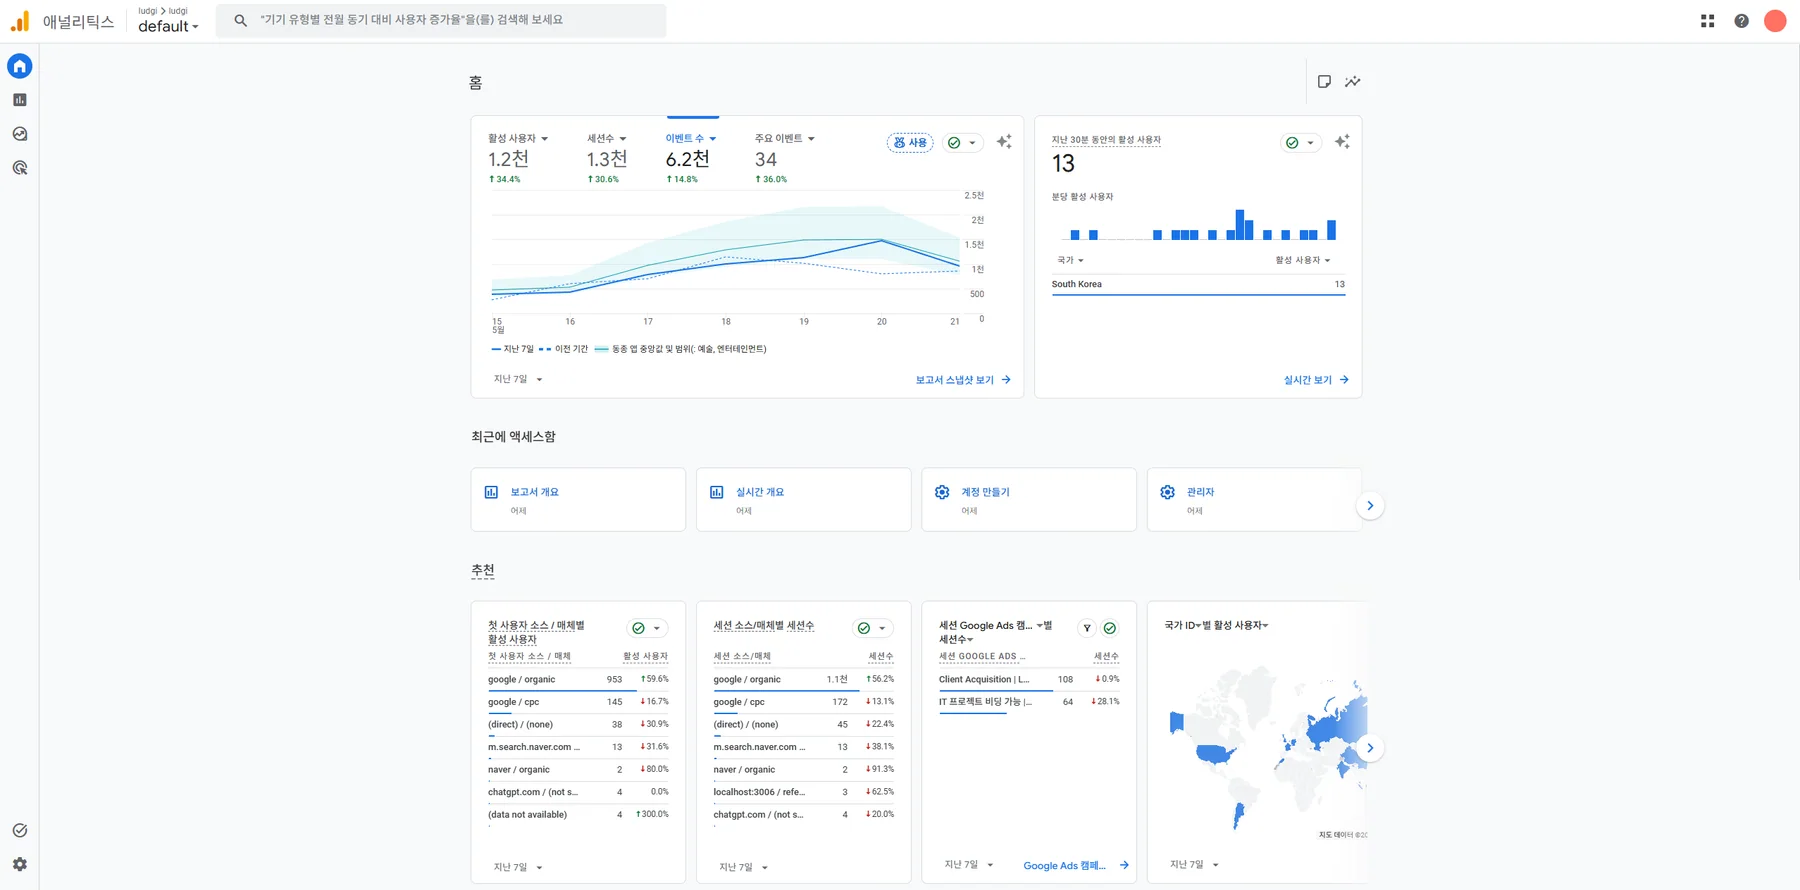This screenshot has width=1800, height=890.
Task: Select the 활성 사용자 metric tab
Action: (518, 139)
